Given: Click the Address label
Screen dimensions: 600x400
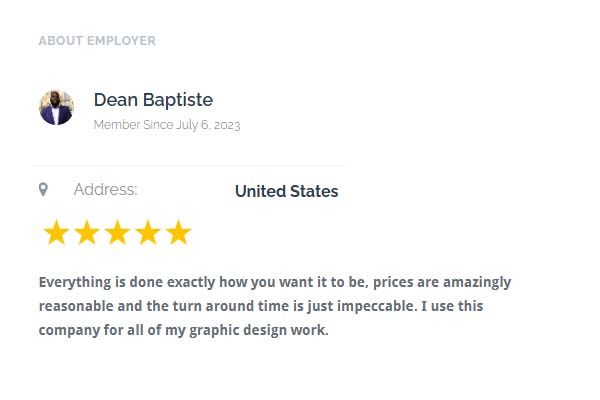Looking at the screenshot, I should point(105,189).
